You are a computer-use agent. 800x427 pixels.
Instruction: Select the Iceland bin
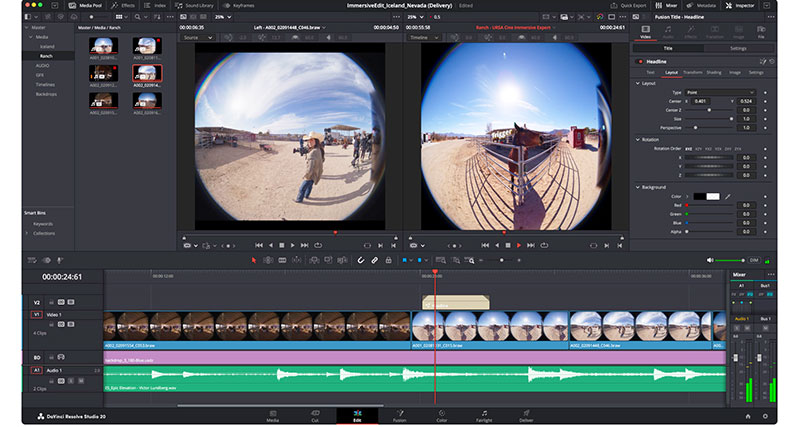click(x=47, y=46)
